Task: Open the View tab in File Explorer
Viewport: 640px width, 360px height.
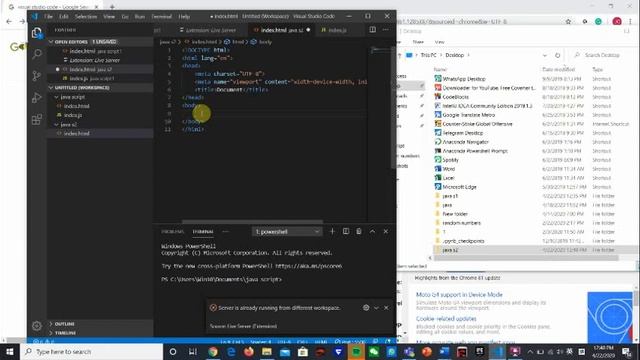Action: coord(440,42)
